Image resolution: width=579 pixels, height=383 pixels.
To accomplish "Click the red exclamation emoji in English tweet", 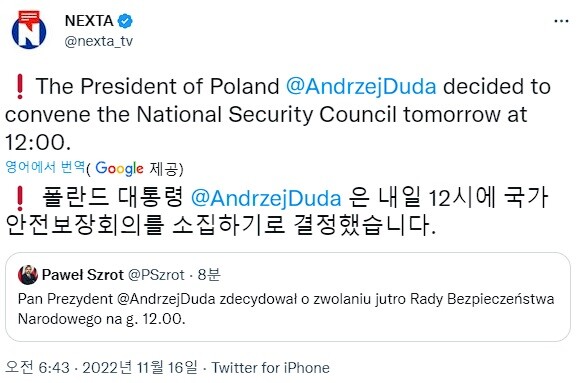I will coord(20,87).
